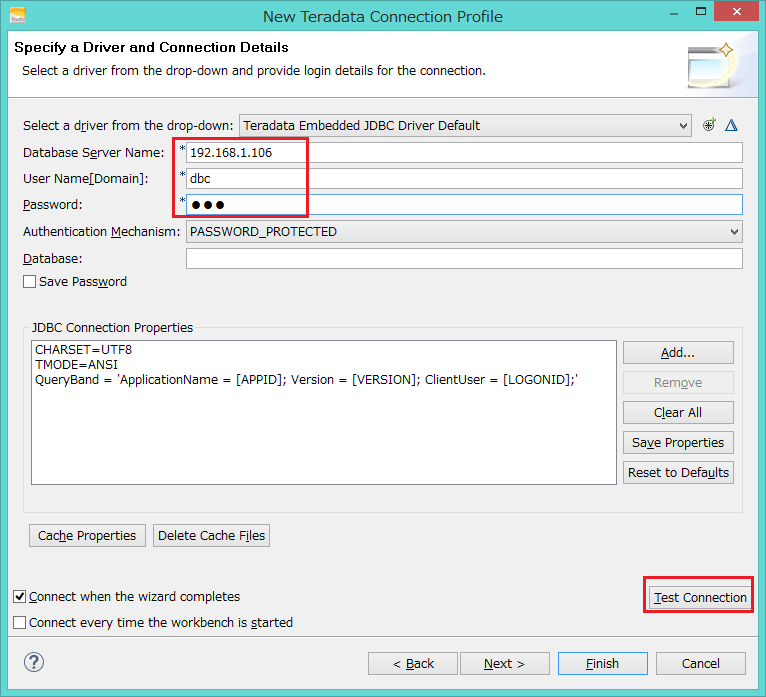Screen dimensions: 766x697
Task: Open the driver selection drop-down
Action: 465,126
